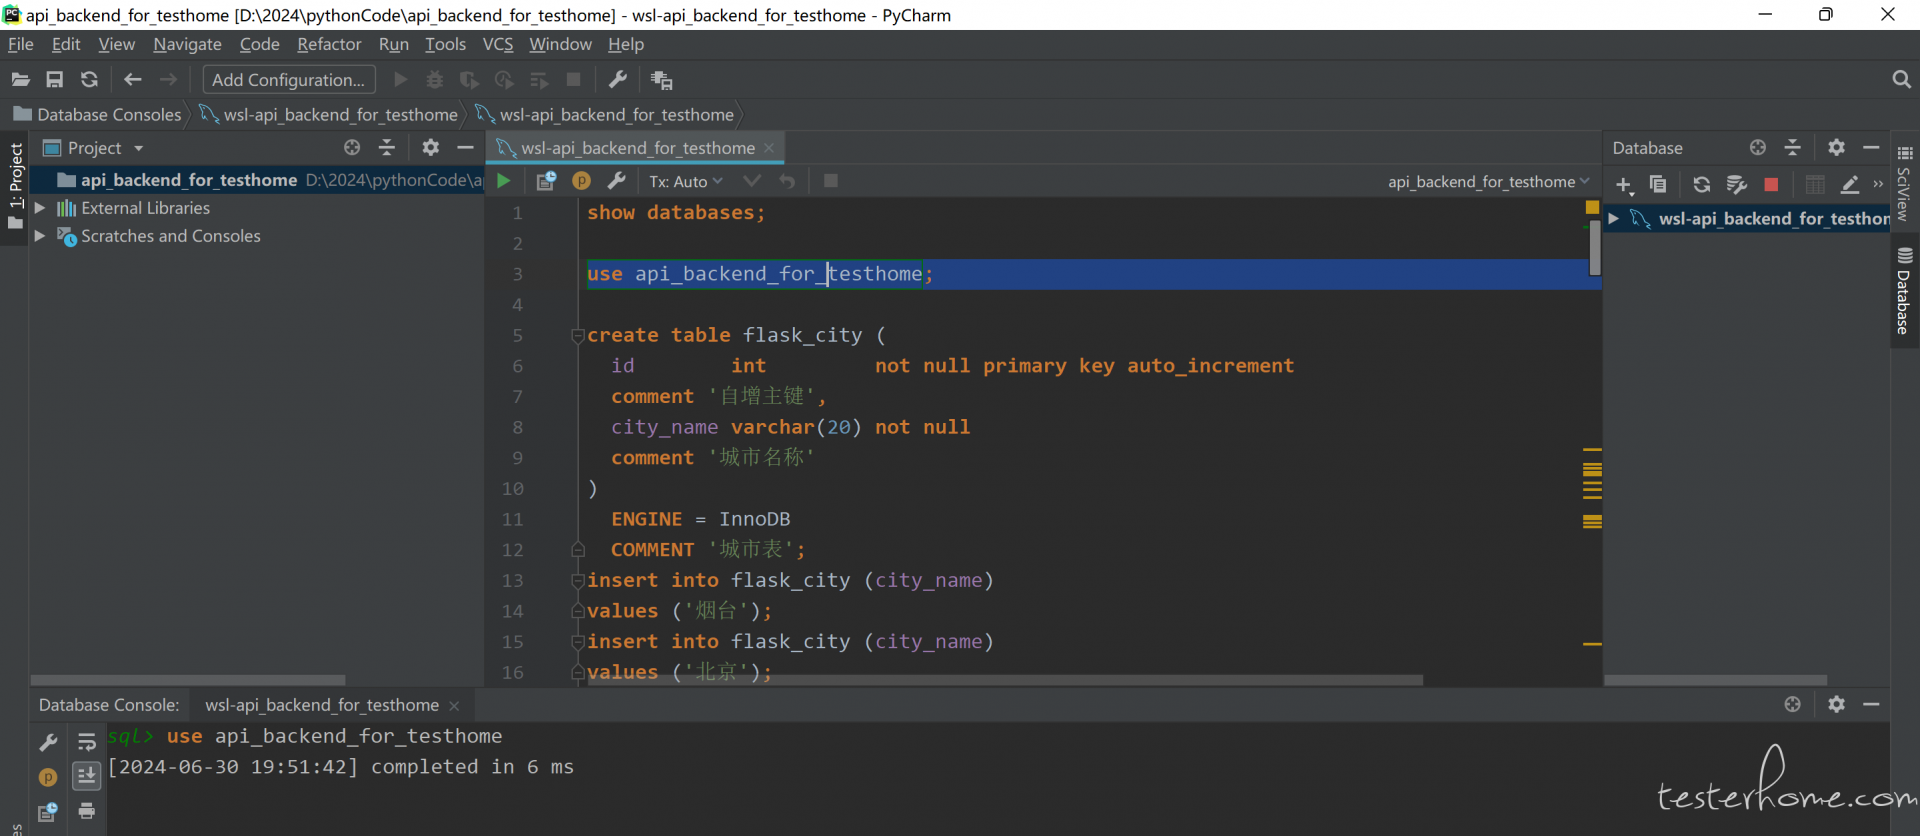
Task: Show more Database toolbar actions chevron
Action: click(x=1878, y=184)
